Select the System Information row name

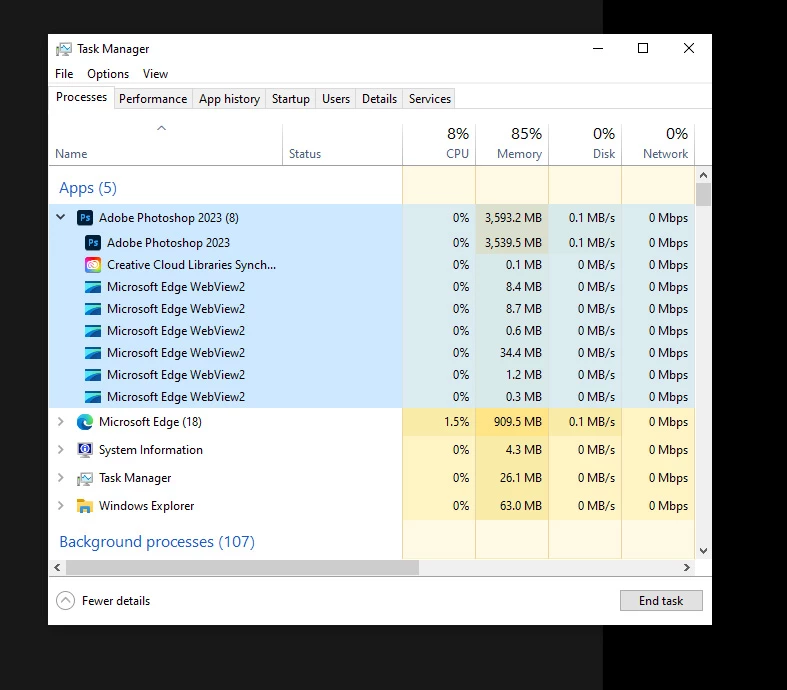(x=151, y=450)
